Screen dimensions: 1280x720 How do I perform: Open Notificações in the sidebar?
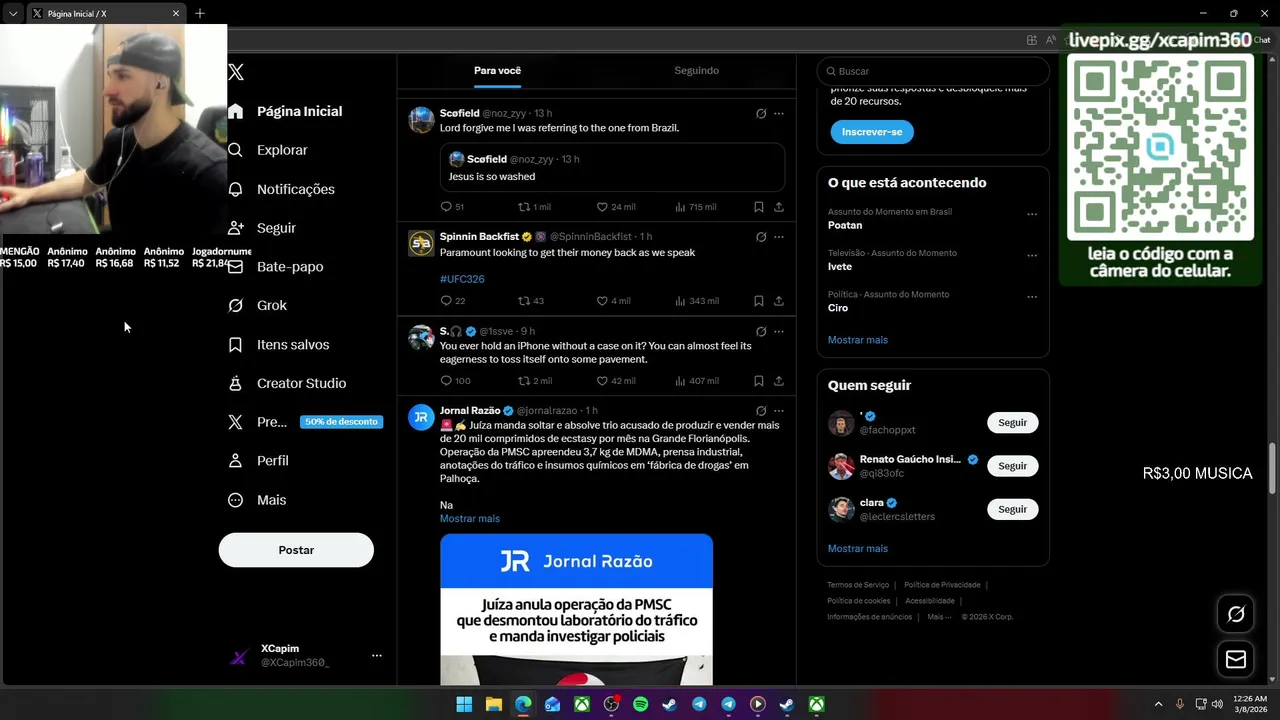click(x=281, y=189)
